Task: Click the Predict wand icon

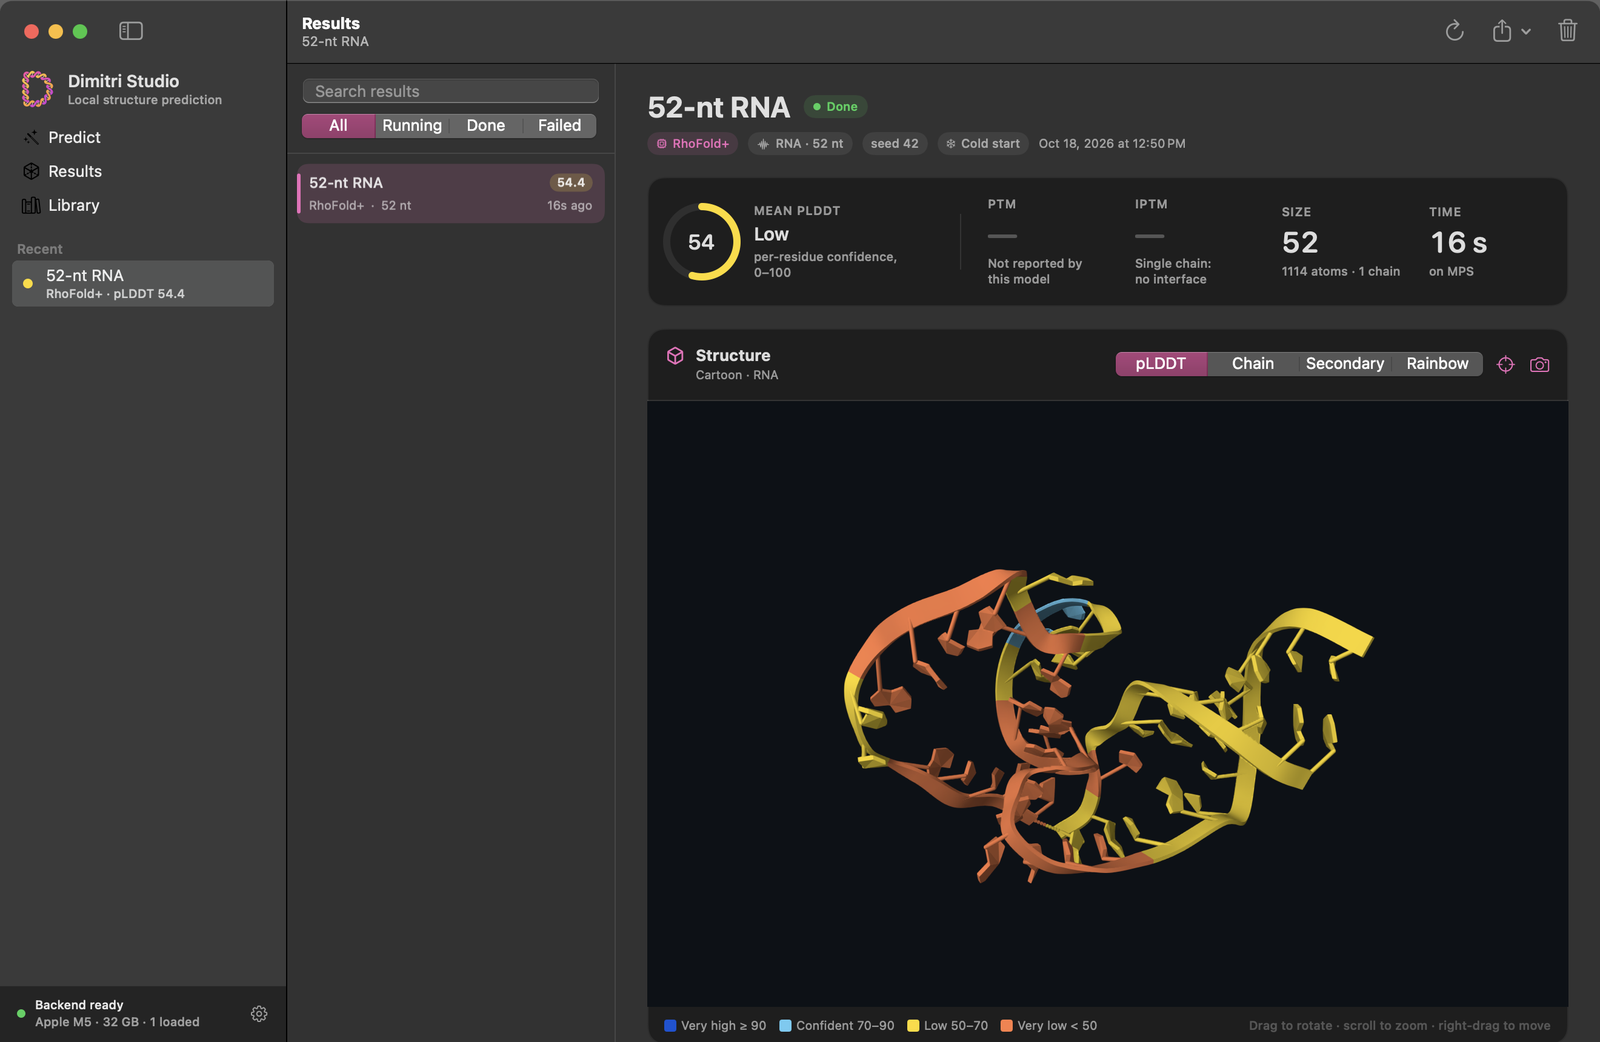Action: (31, 137)
